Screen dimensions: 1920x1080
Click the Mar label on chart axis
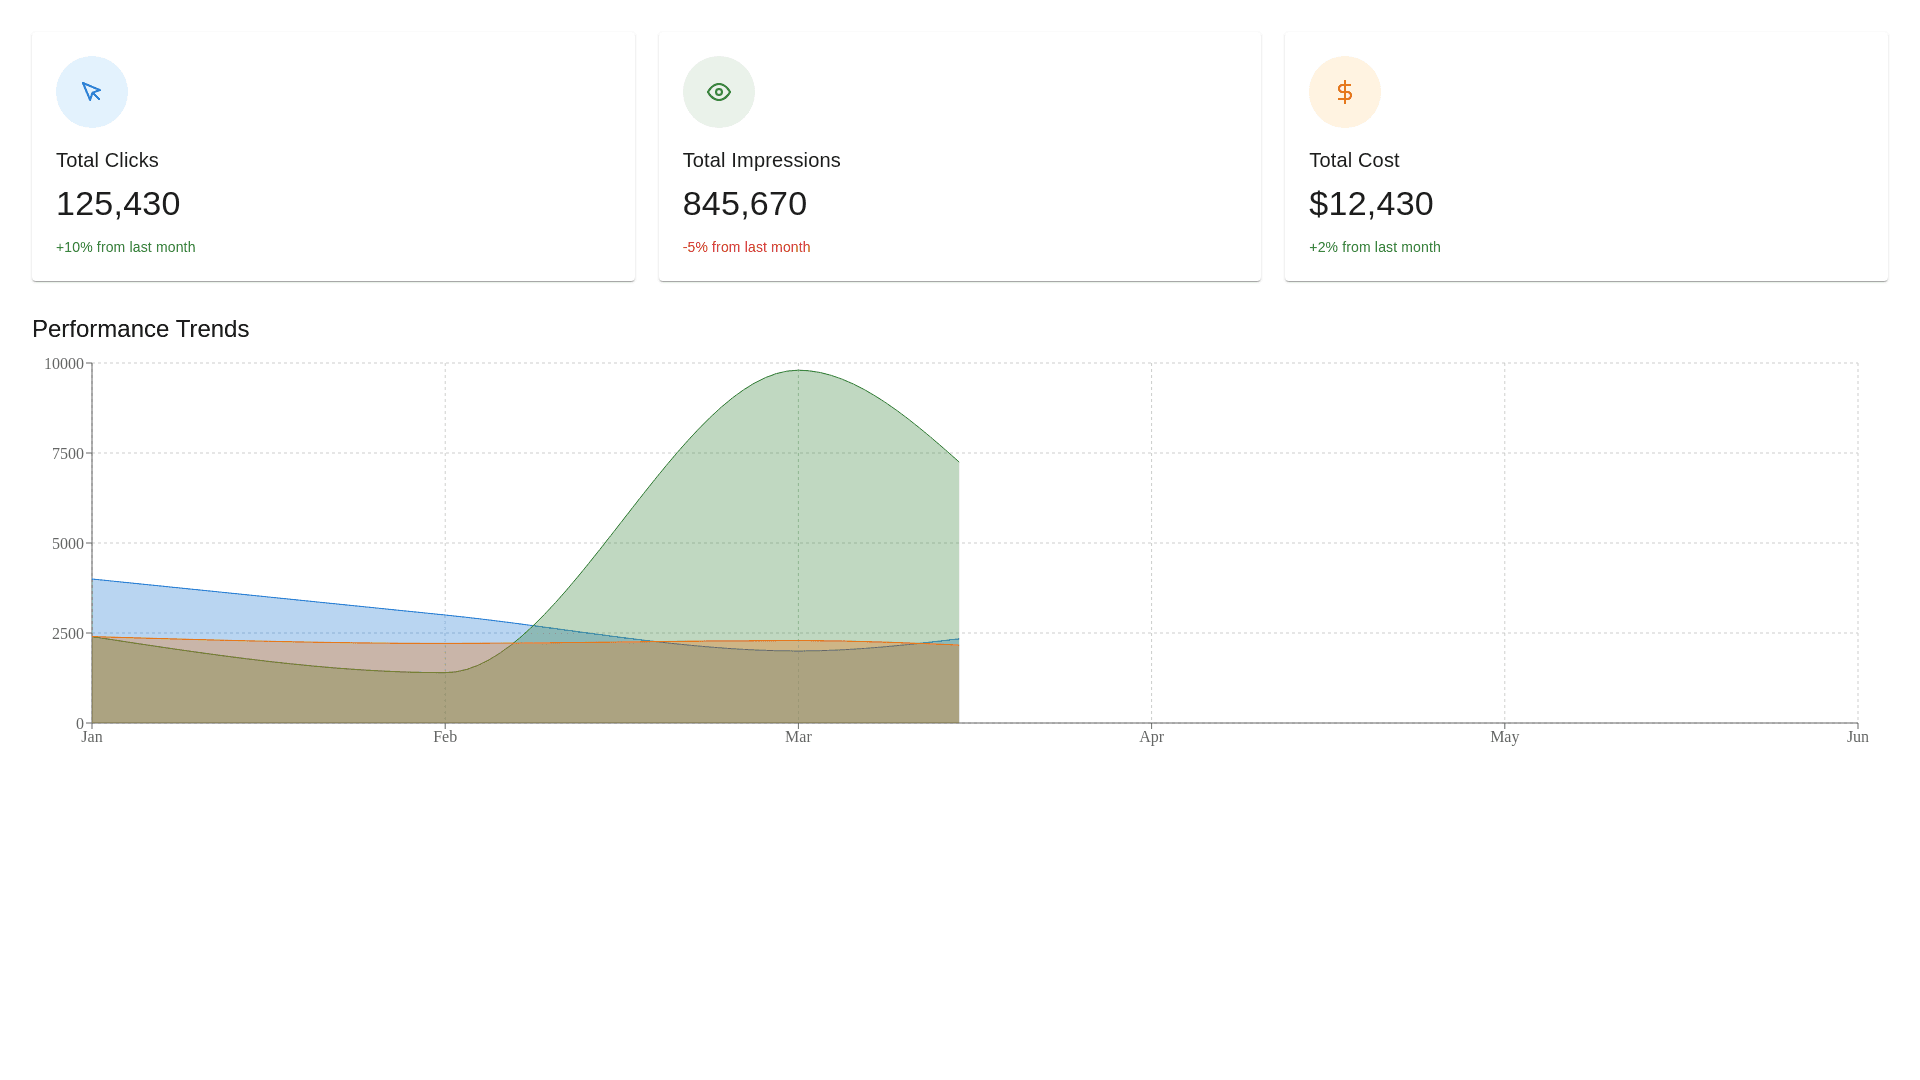[798, 737]
